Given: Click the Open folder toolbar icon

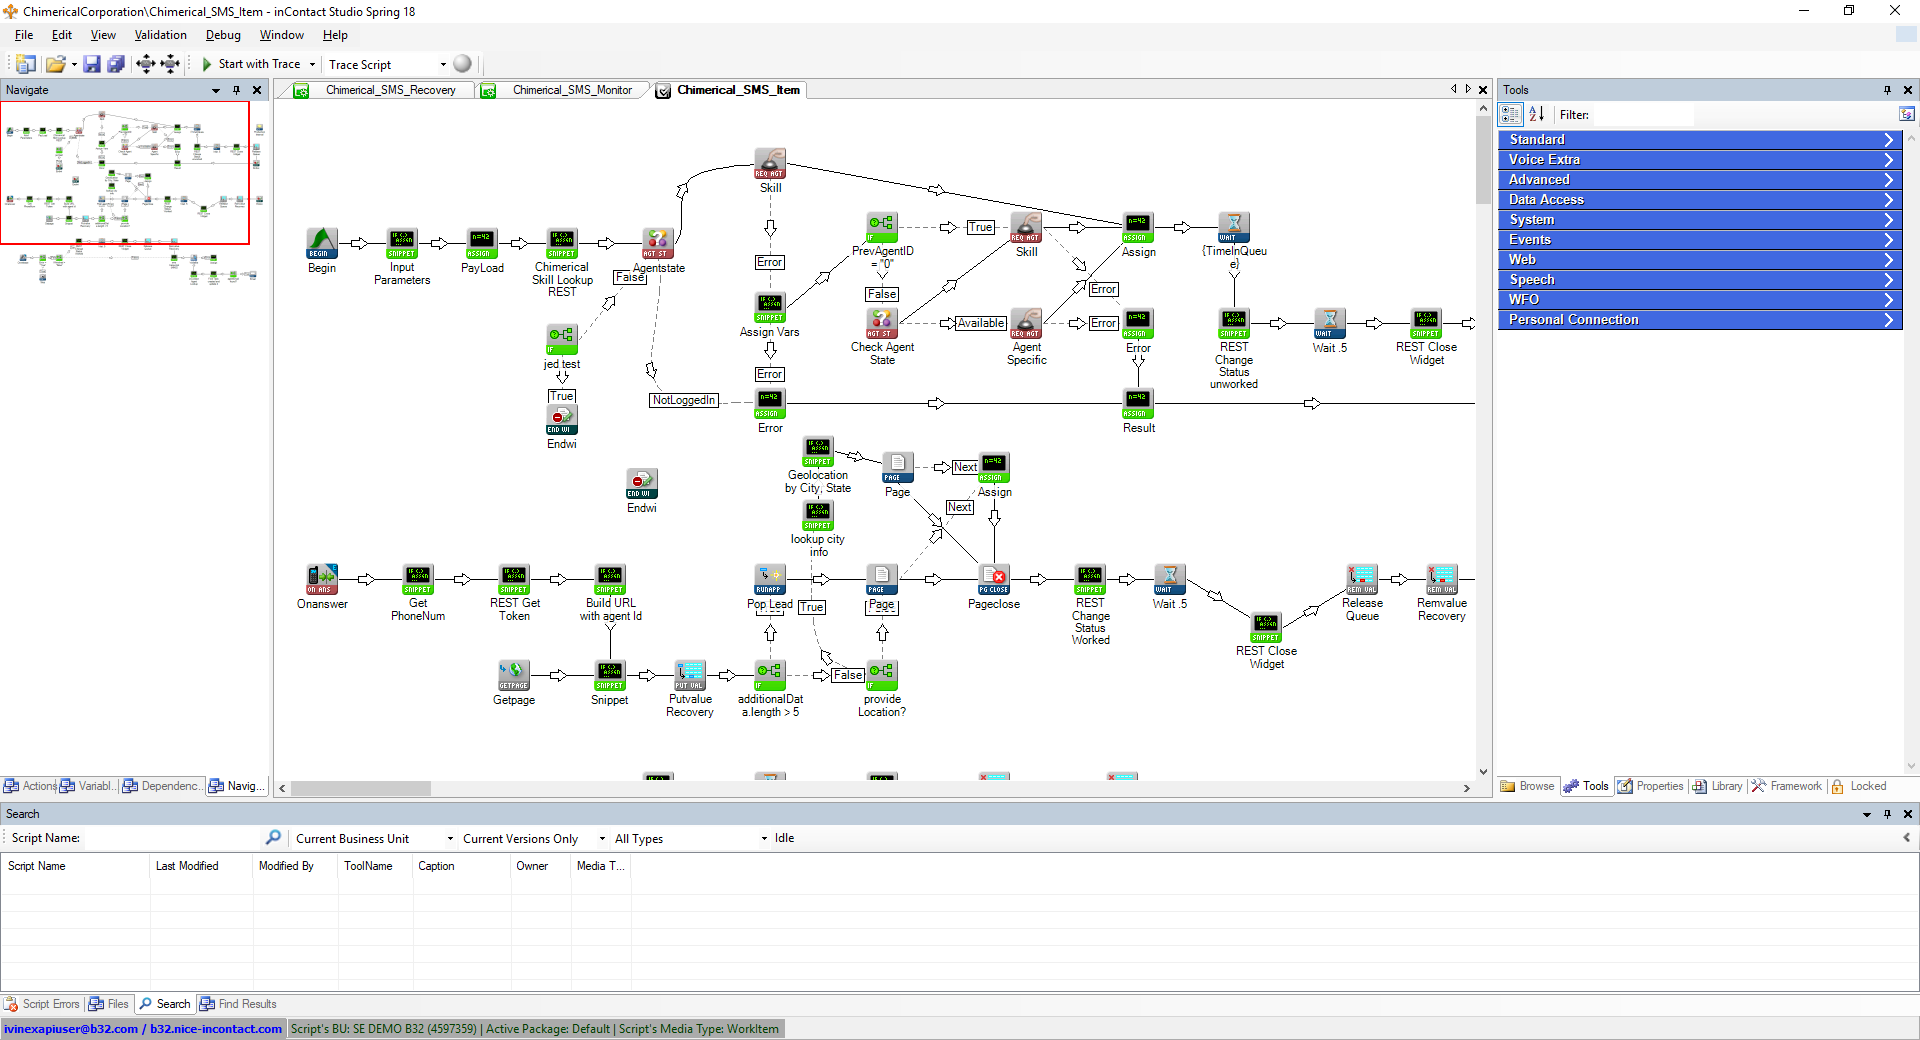Looking at the screenshot, I should tap(56, 64).
